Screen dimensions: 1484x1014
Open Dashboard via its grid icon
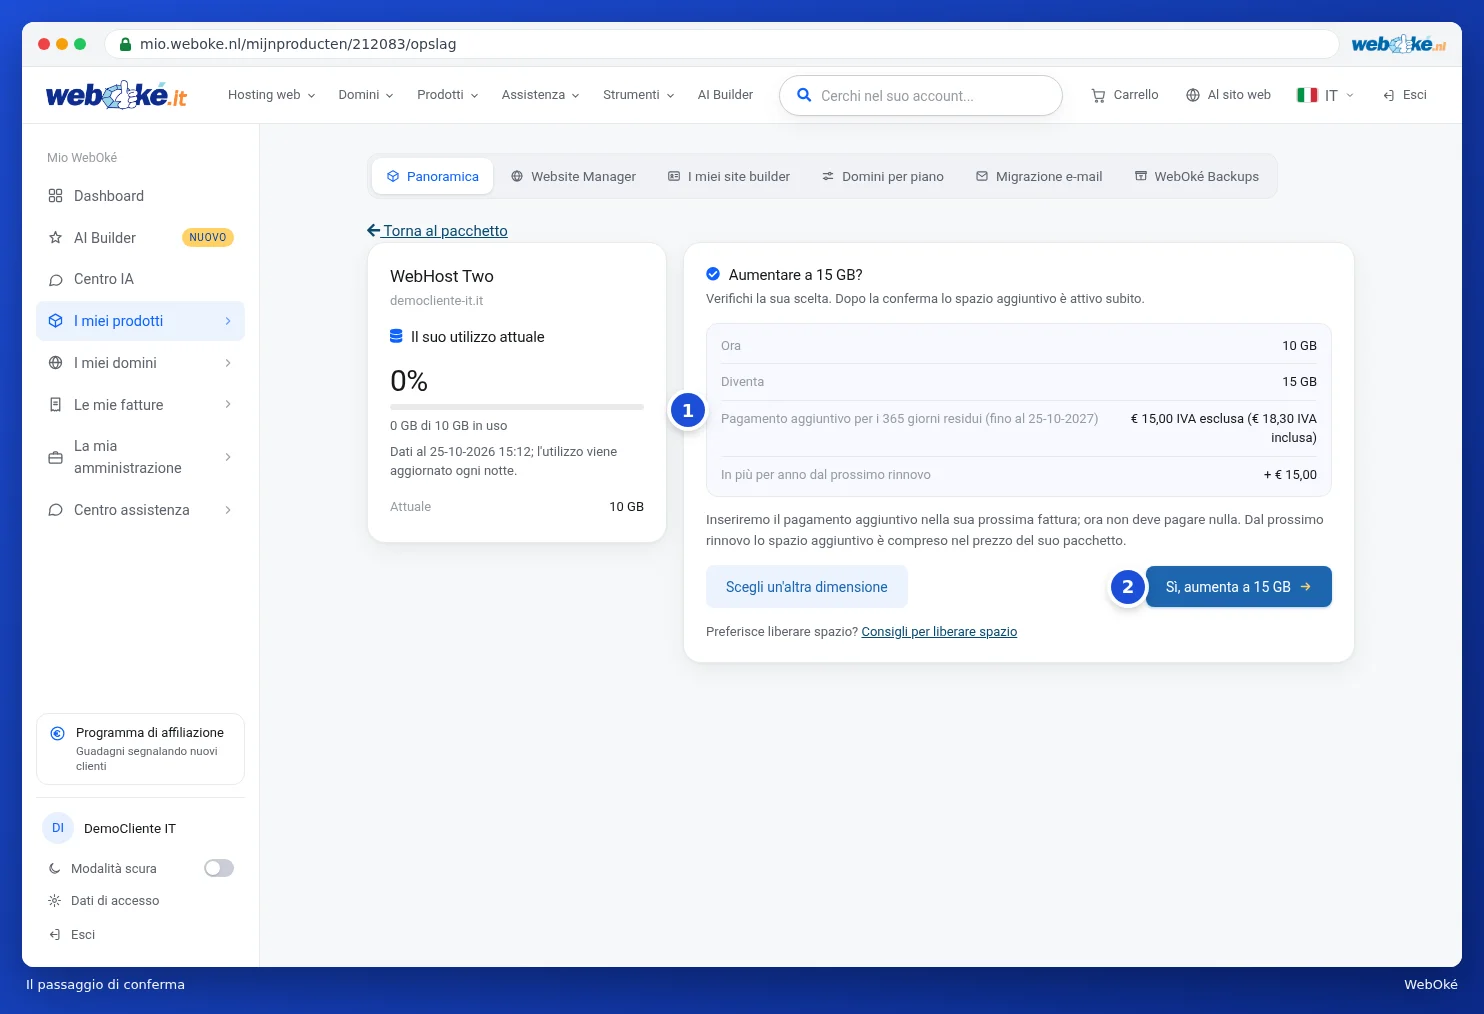point(56,196)
